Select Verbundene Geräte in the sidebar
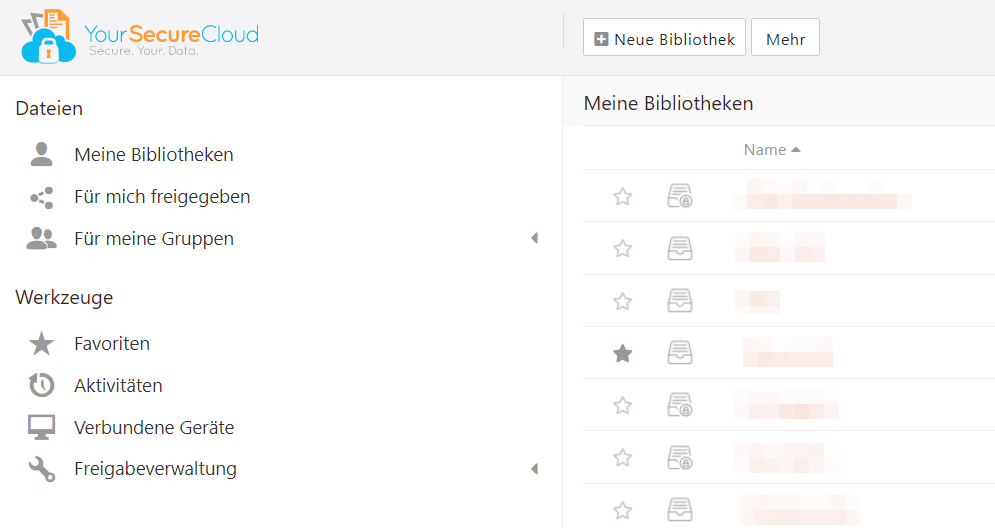 [x=154, y=427]
